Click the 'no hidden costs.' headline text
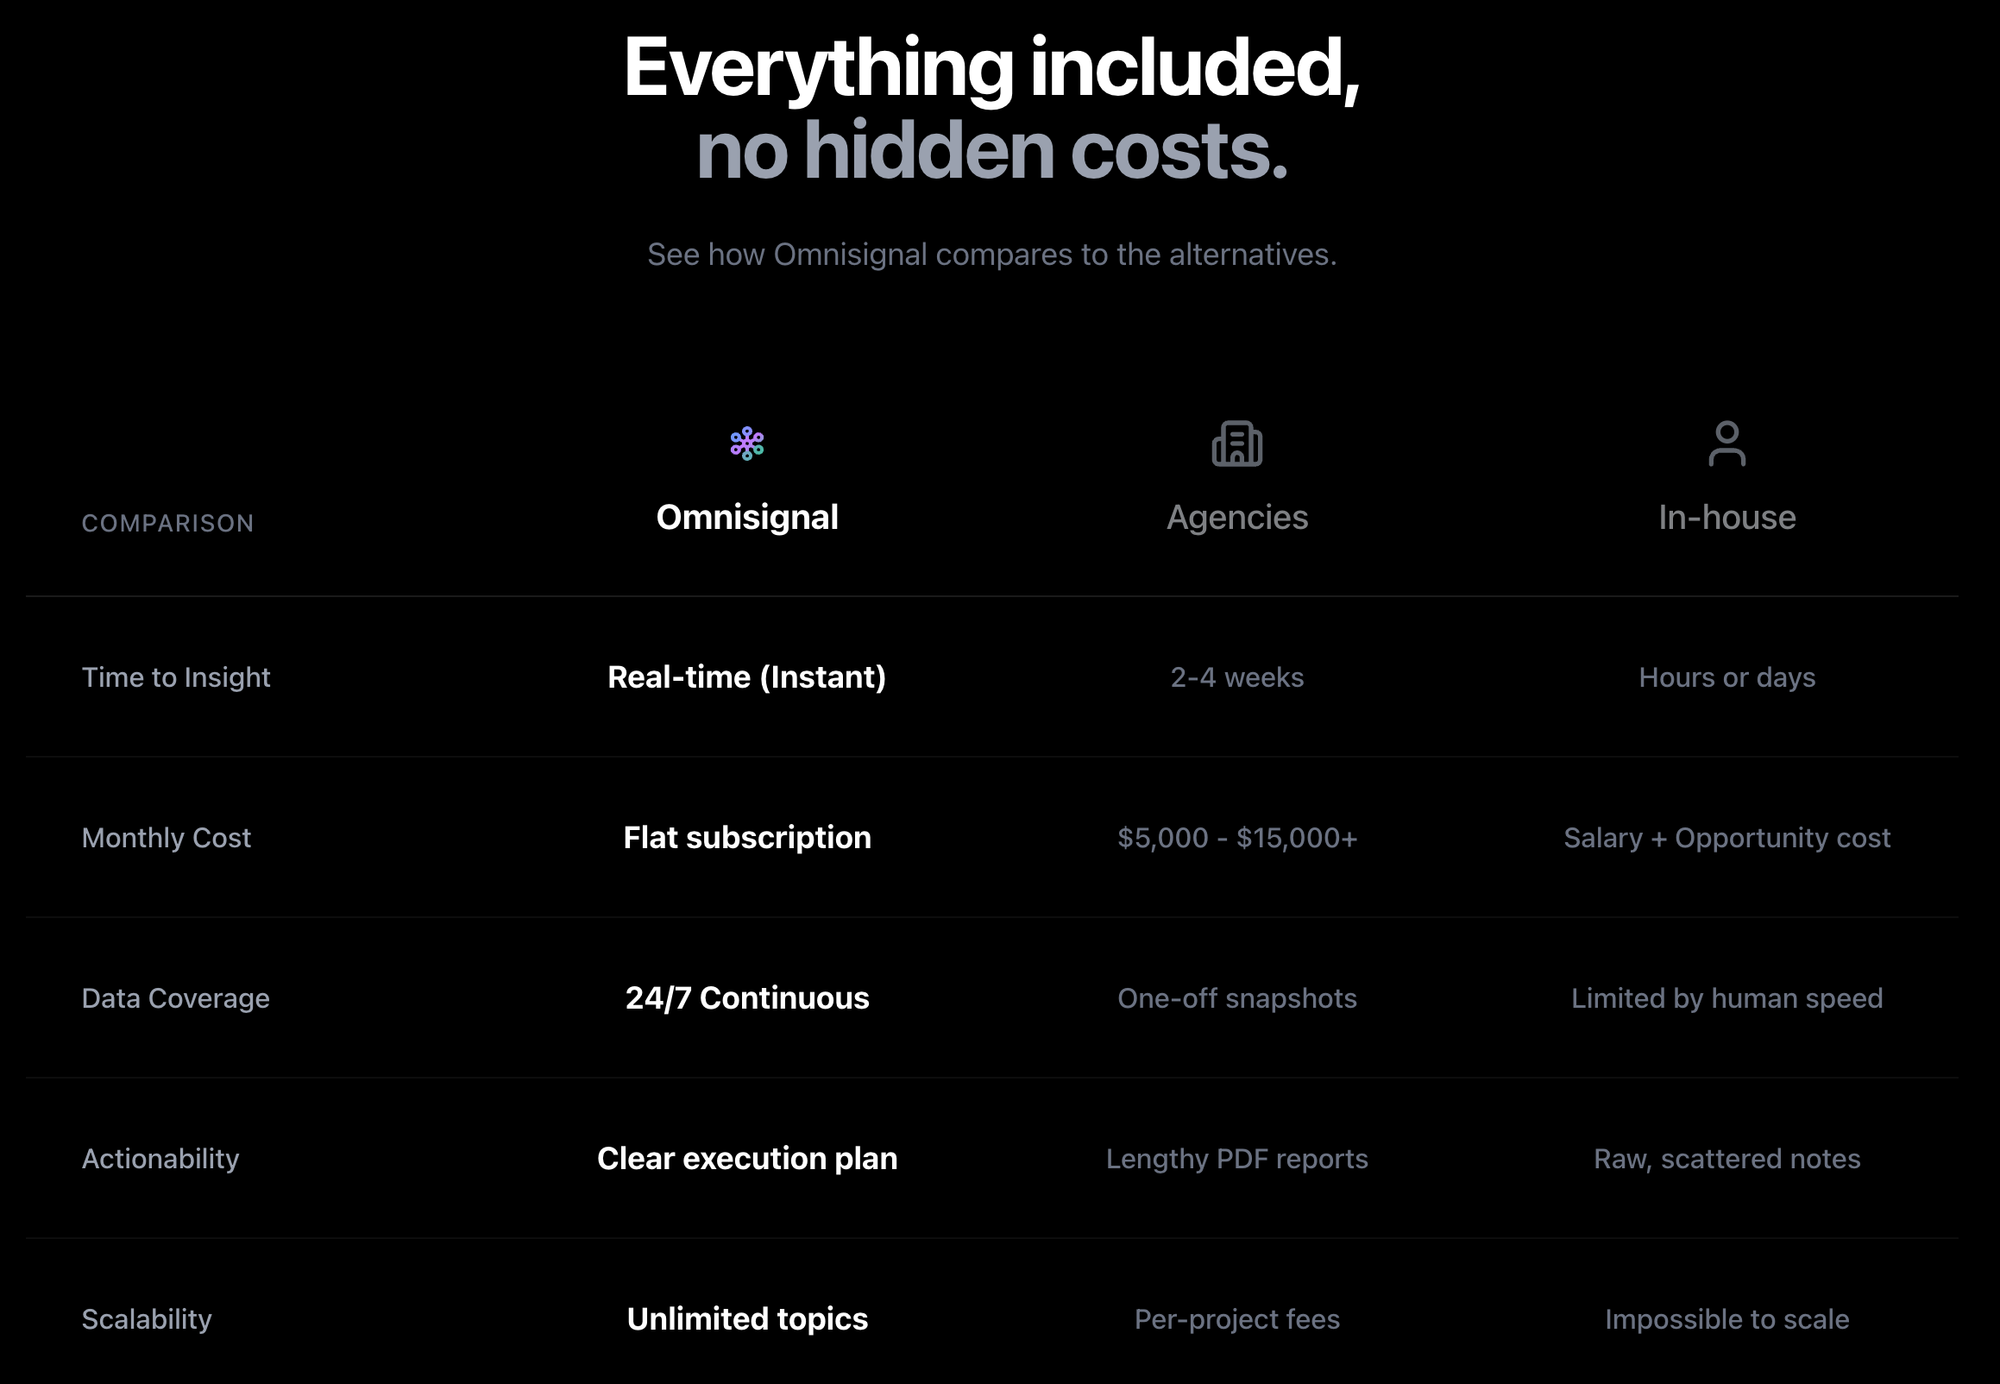The image size is (2000, 1384). (991, 151)
